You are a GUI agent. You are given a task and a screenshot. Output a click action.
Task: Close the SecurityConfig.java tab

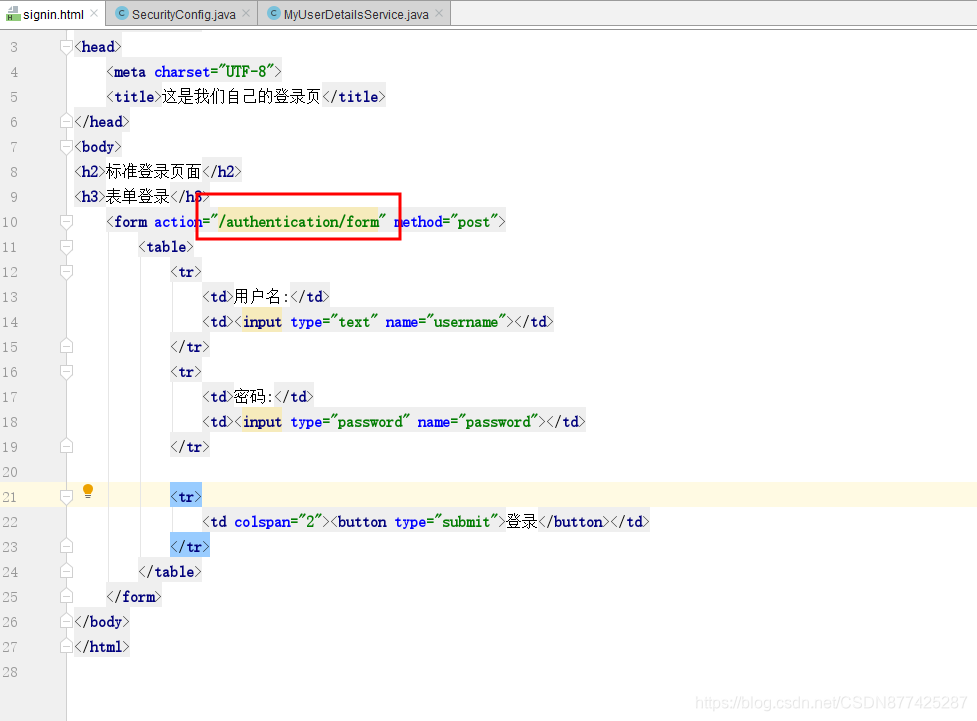pos(246,13)
